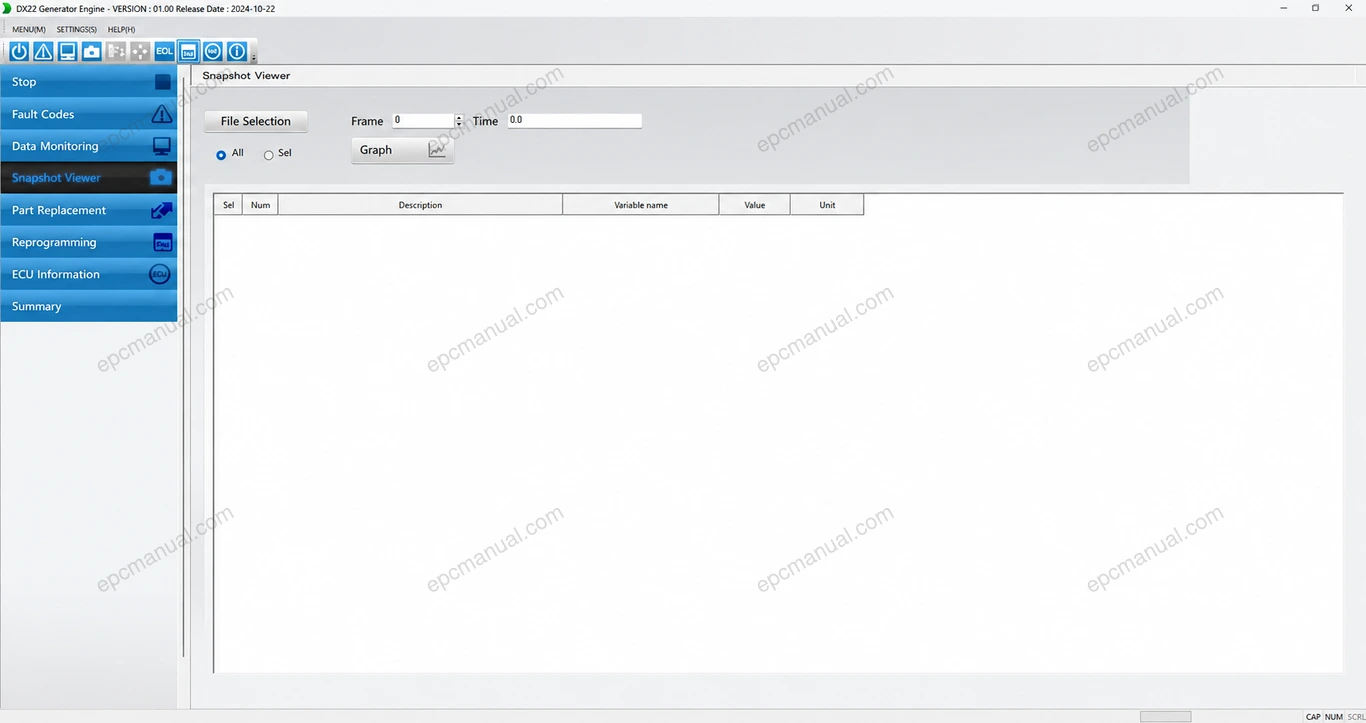The height and width of the screenshot is (723, 1366).
Task: Click the CAP status bar indicator
Action: 1313,717
